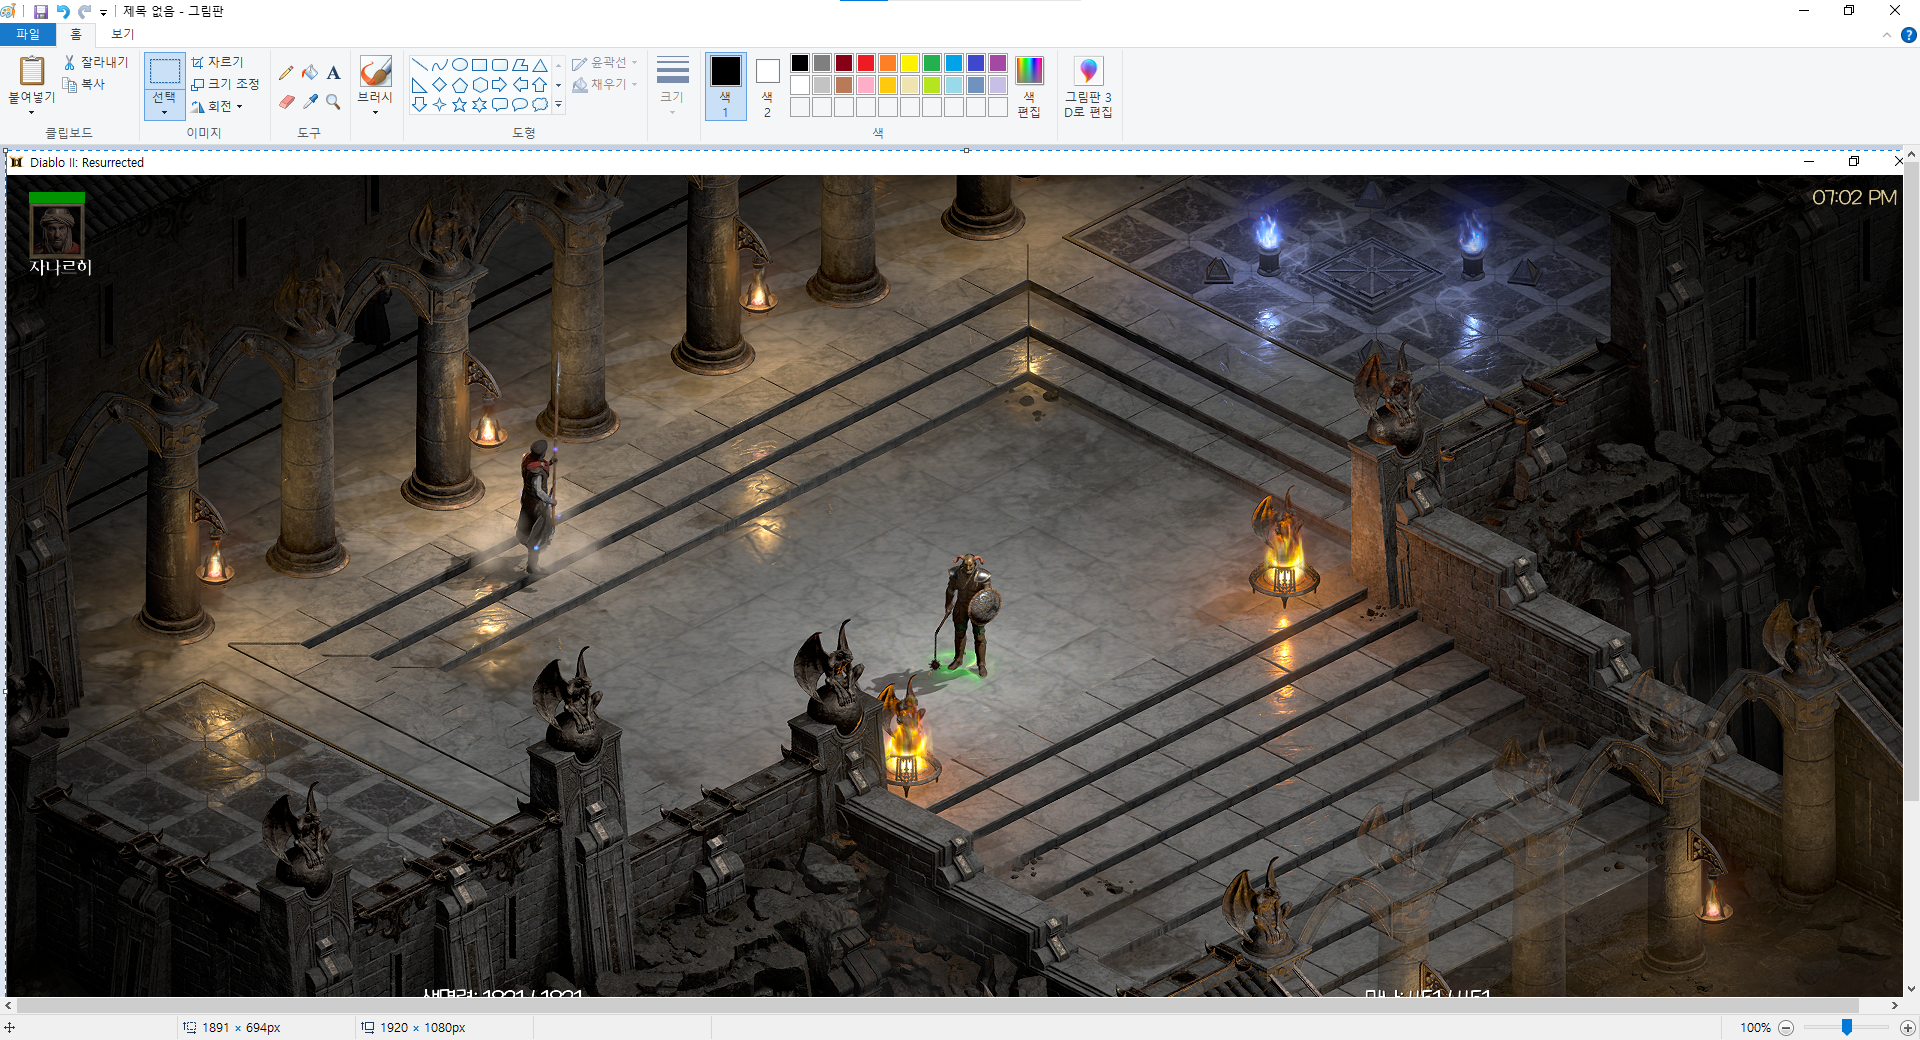Image resolution: width=1920 pixels, height=1040 pixels.
Task: Move the shapes gallery down one row
Action: coord(558,85)
